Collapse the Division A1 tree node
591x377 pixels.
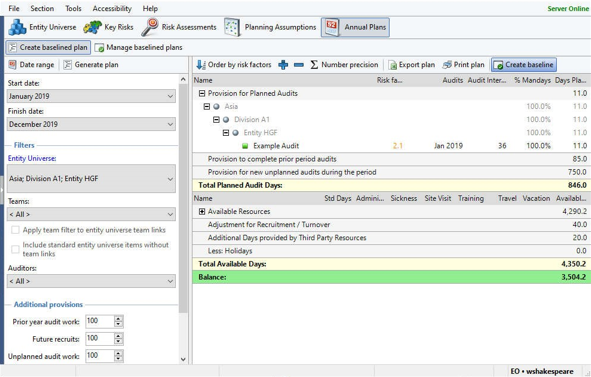pos(216,120)
